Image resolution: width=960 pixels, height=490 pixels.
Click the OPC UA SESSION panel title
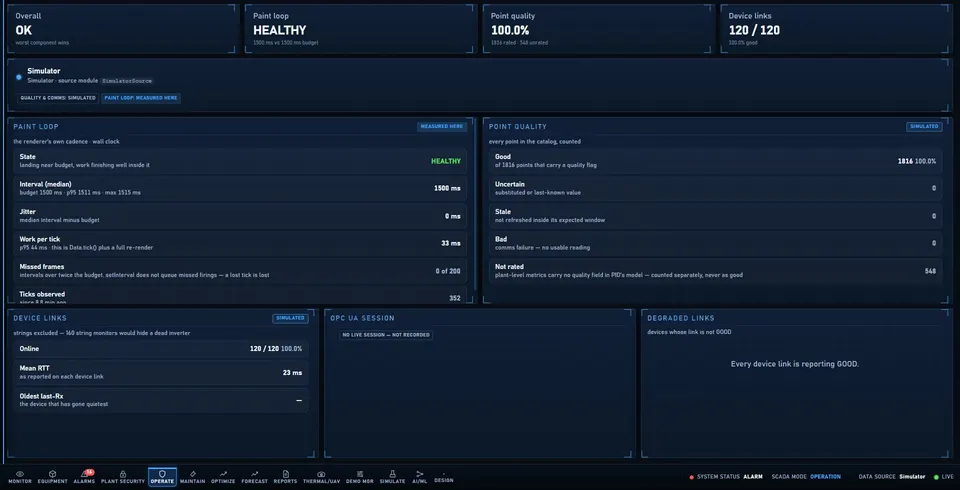(362, 318)
